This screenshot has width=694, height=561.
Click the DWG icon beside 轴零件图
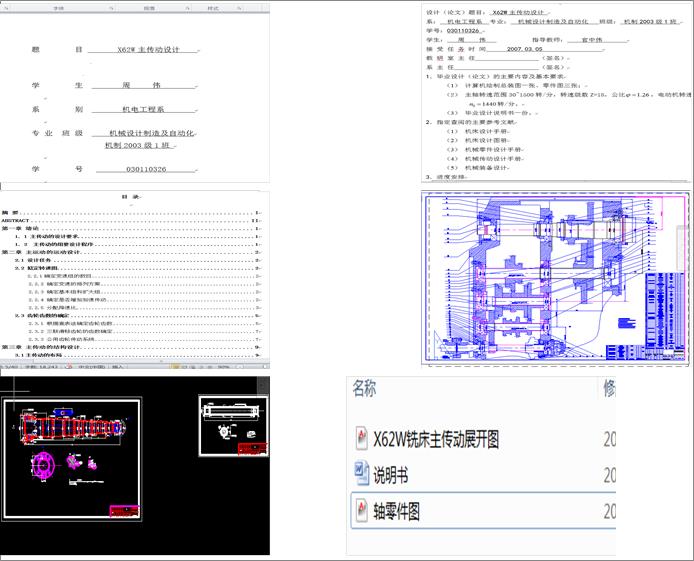click(x=362, y=511)
